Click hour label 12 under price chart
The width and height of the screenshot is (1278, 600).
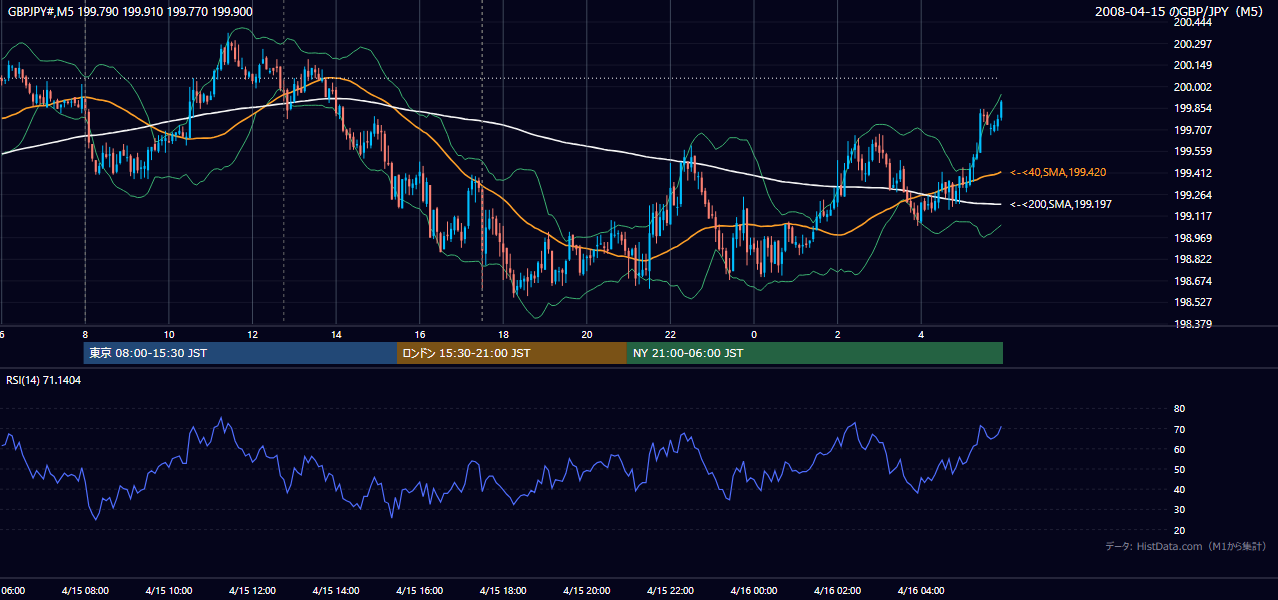(x=253, y=334)
